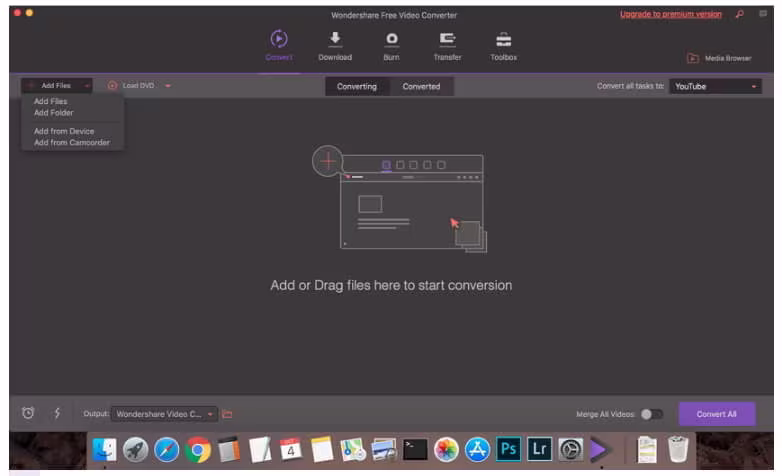The image size is (782, 476).
Task: Click the message icon at top right
Action: pyautogui.click(x=763, y=13)
